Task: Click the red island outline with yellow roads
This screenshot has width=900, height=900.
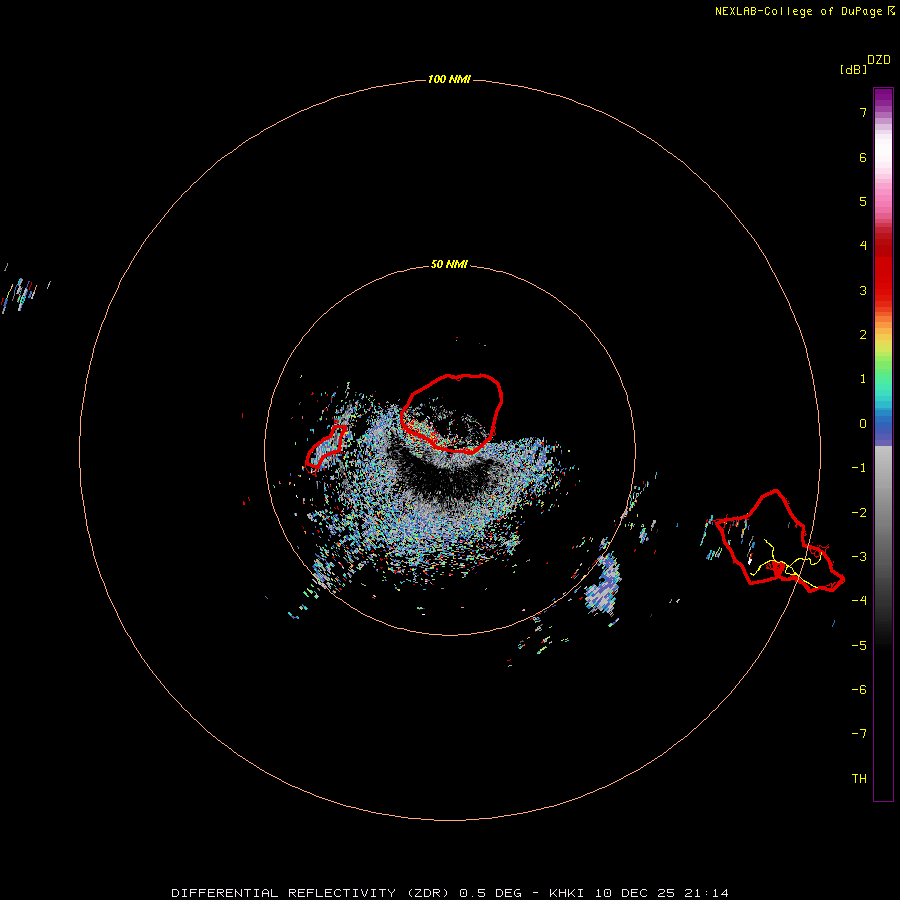Action: pos(779,541)
